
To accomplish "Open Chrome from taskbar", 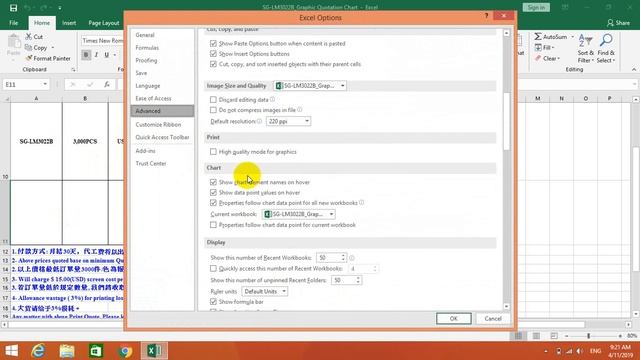I will pyautogui.click(x=125, y=351).
